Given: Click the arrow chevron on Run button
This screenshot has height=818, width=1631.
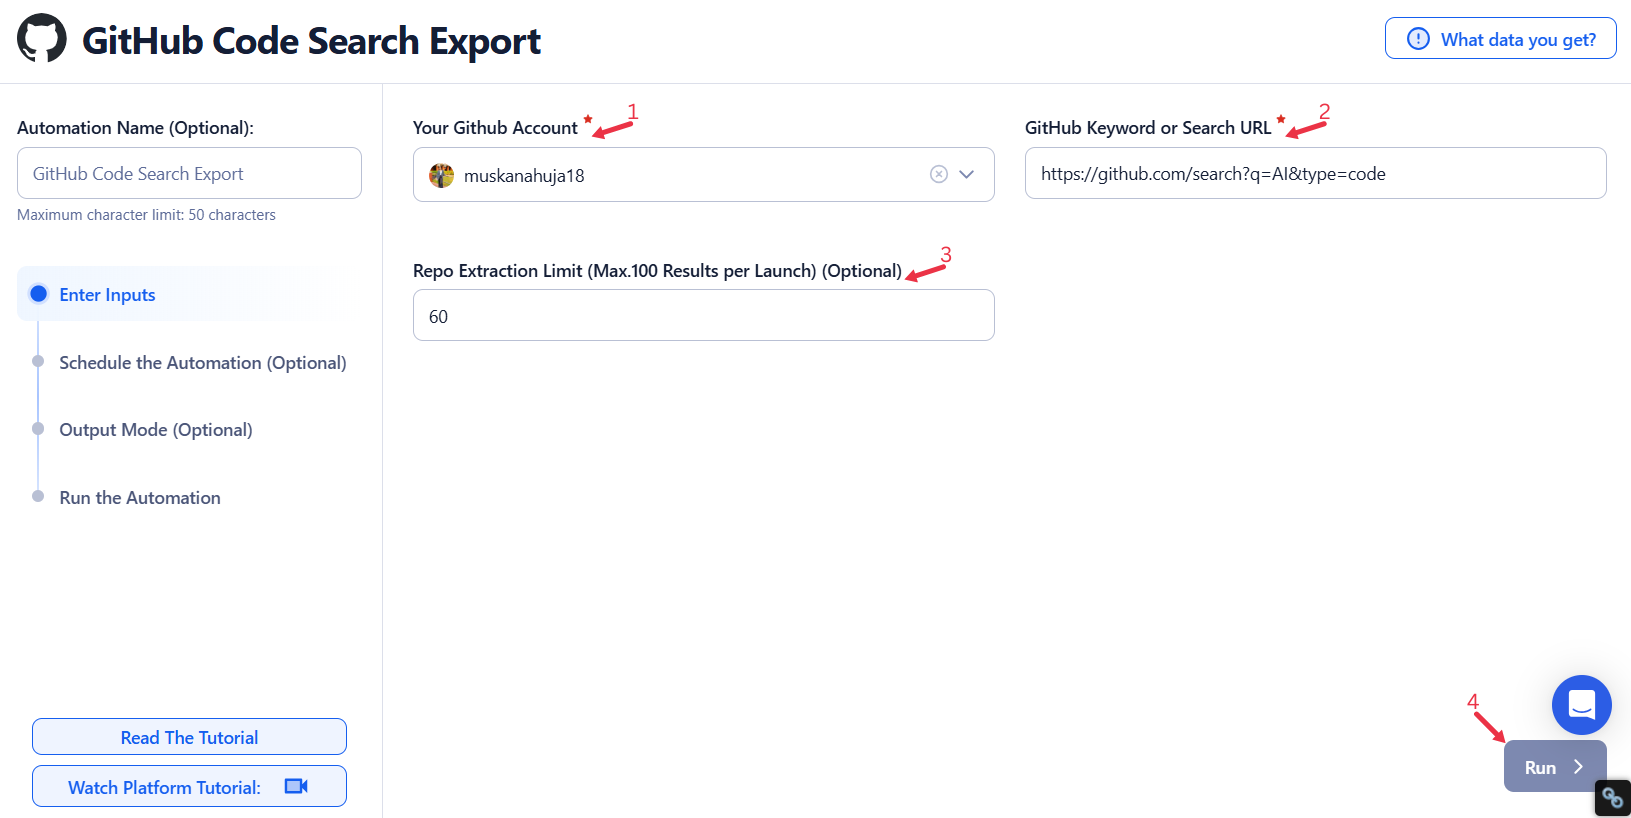Looking at the screenshot, I should point(1578,767).
